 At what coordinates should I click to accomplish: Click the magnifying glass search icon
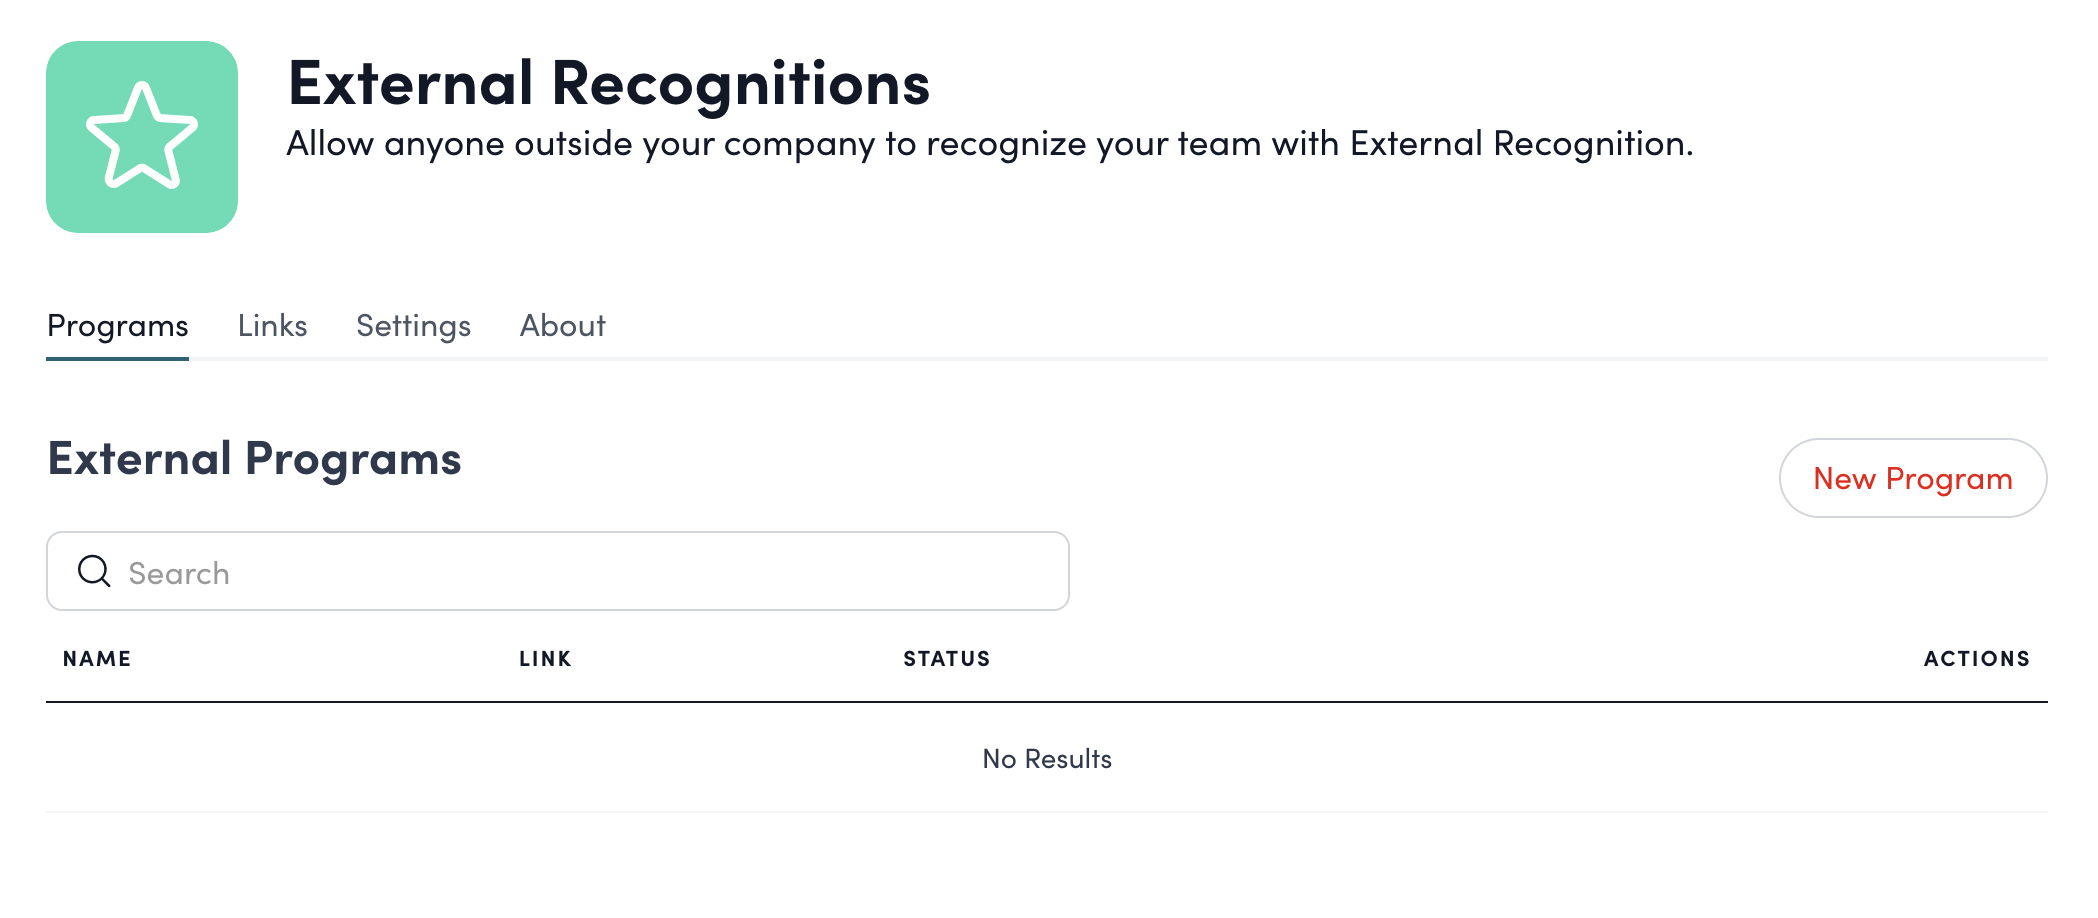tap(94, 571)
